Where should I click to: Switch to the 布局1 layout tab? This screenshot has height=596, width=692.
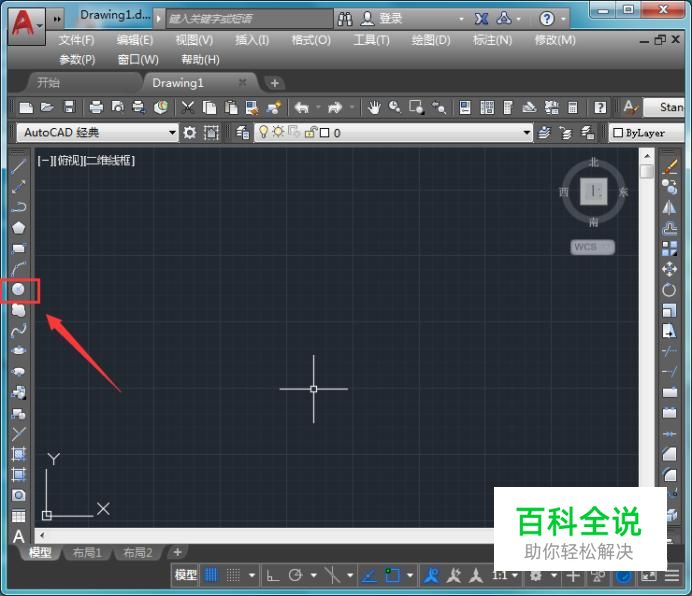point(87,552)
